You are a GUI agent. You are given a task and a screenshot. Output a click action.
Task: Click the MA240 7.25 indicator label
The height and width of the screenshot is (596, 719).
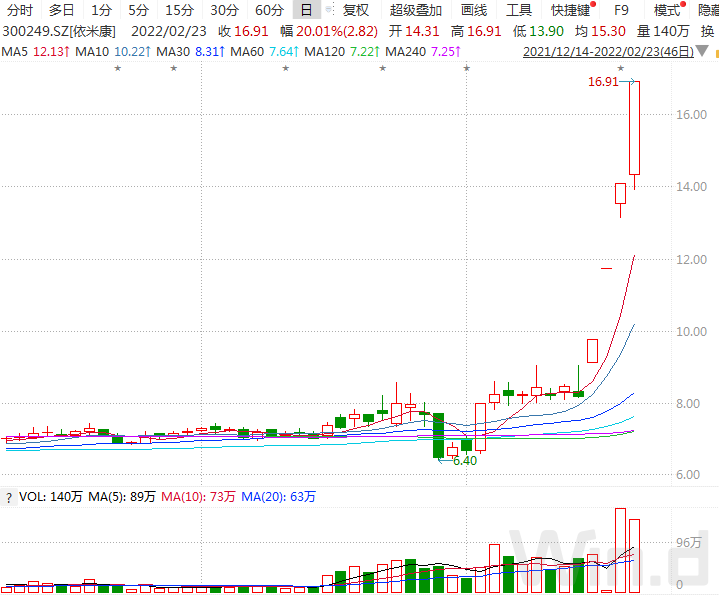click(x=423, y=52)
